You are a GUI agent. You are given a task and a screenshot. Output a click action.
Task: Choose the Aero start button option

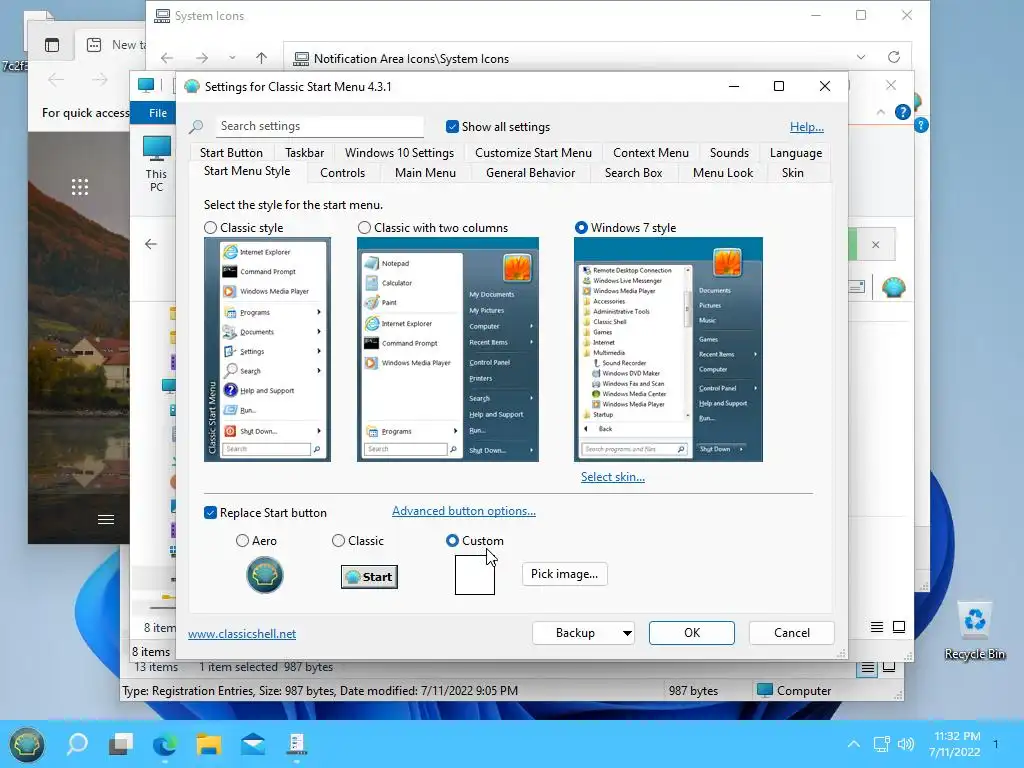tap(242, 541)
